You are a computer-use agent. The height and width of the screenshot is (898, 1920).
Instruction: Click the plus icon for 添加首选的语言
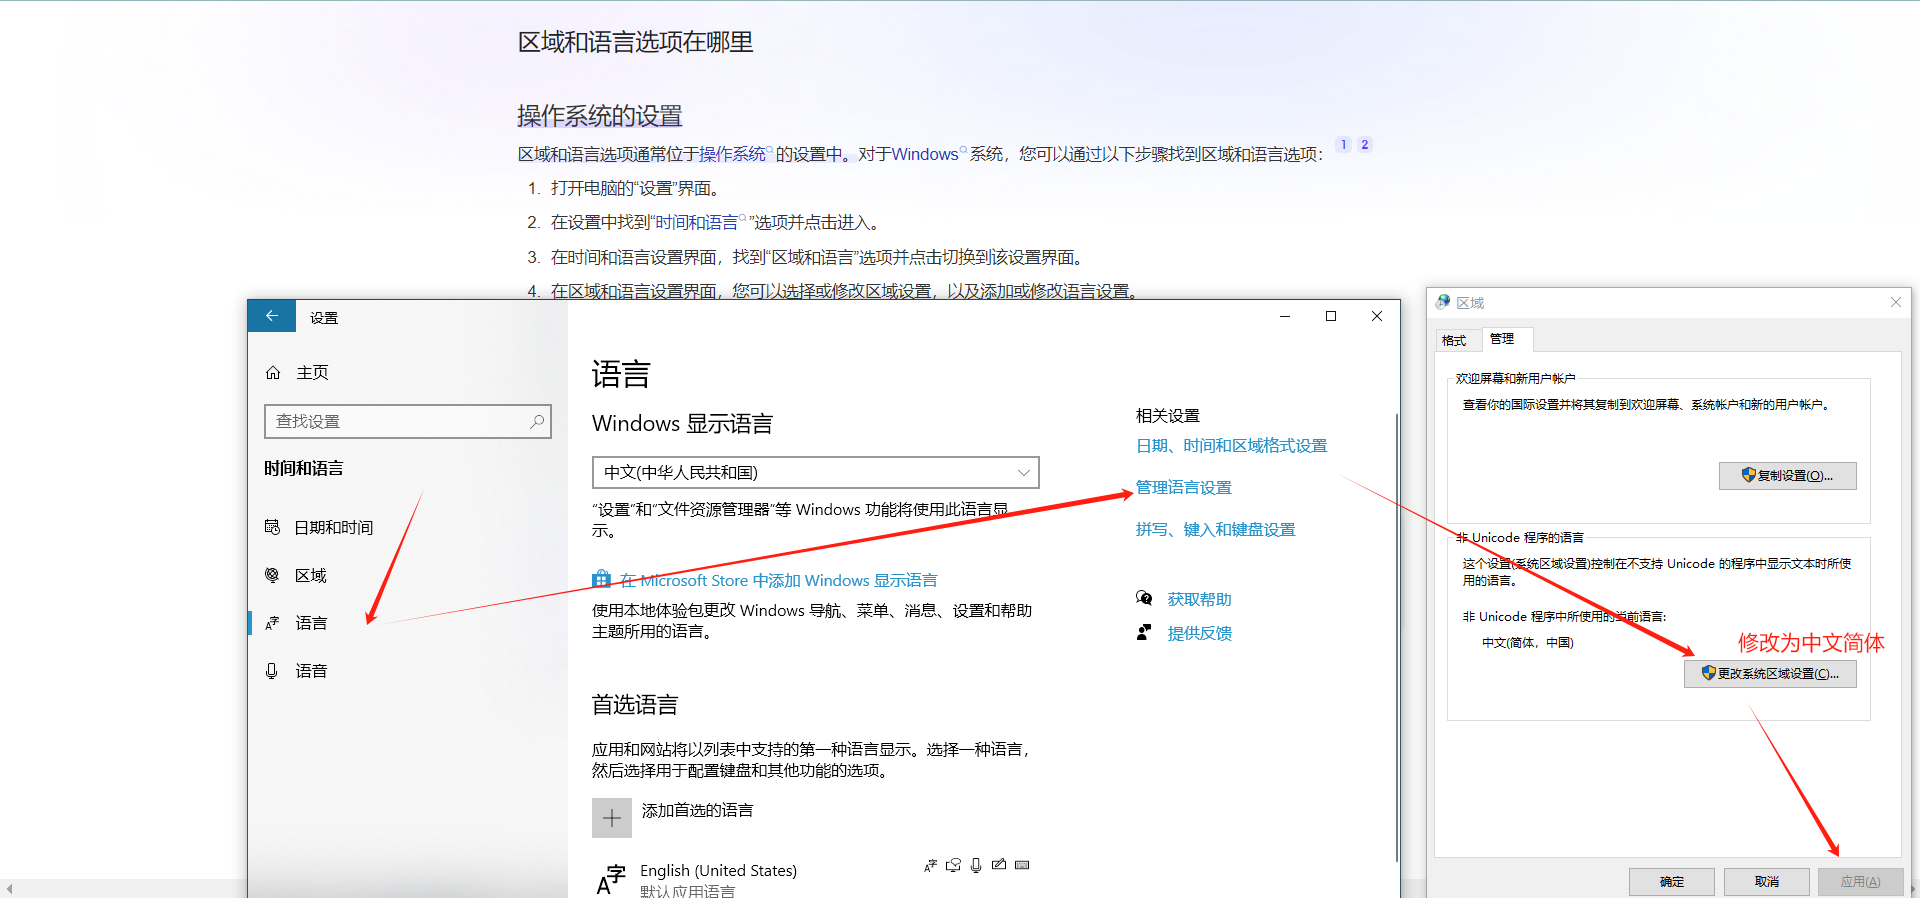612,818
